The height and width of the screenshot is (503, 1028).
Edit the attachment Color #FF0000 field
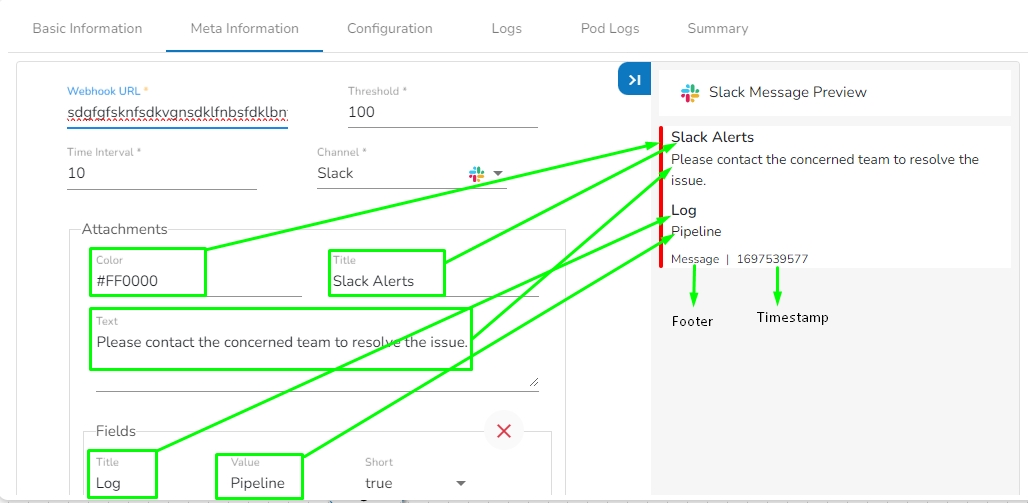pyautogui.click(x=150, y=281)
